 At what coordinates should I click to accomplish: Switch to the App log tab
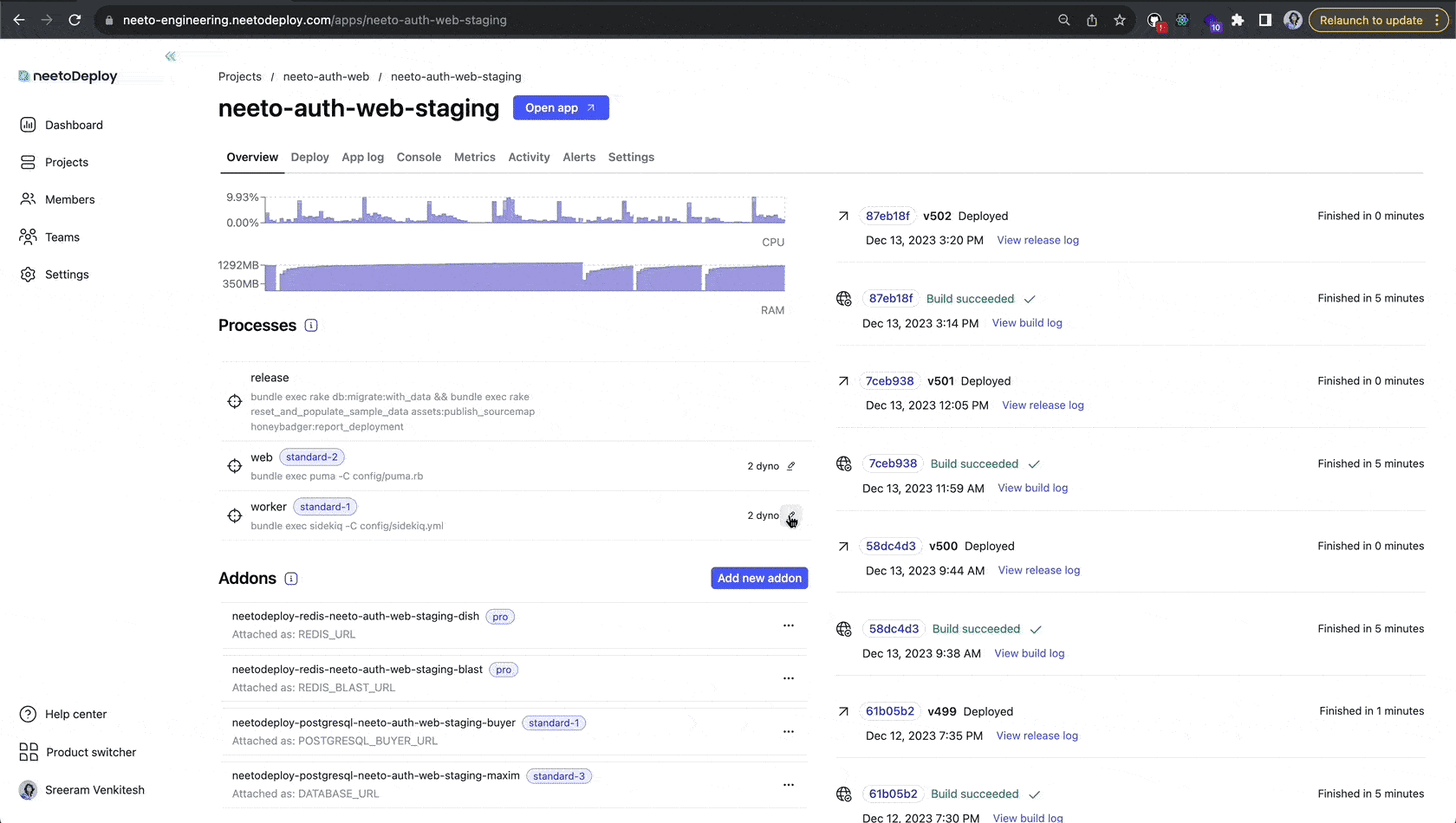[363, 157]
